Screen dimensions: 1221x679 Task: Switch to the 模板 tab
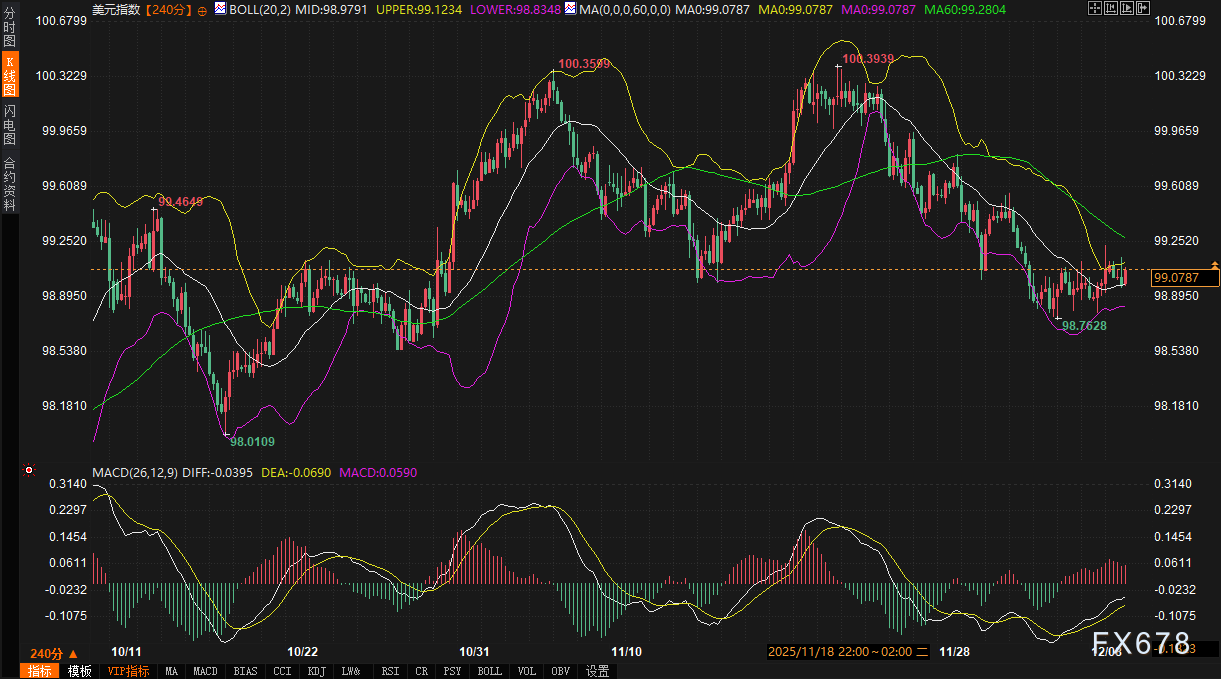79,671
